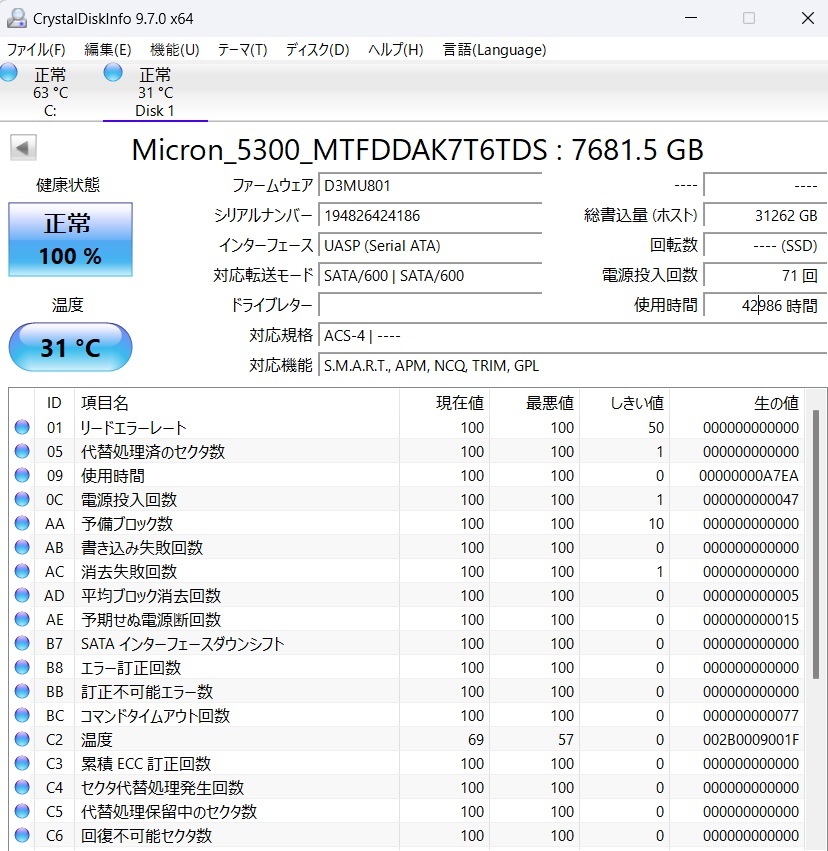Click the features field S.M.A.R.T., APM, NCQ
Screen dimensions: 828x851
[x=573, y=365]
